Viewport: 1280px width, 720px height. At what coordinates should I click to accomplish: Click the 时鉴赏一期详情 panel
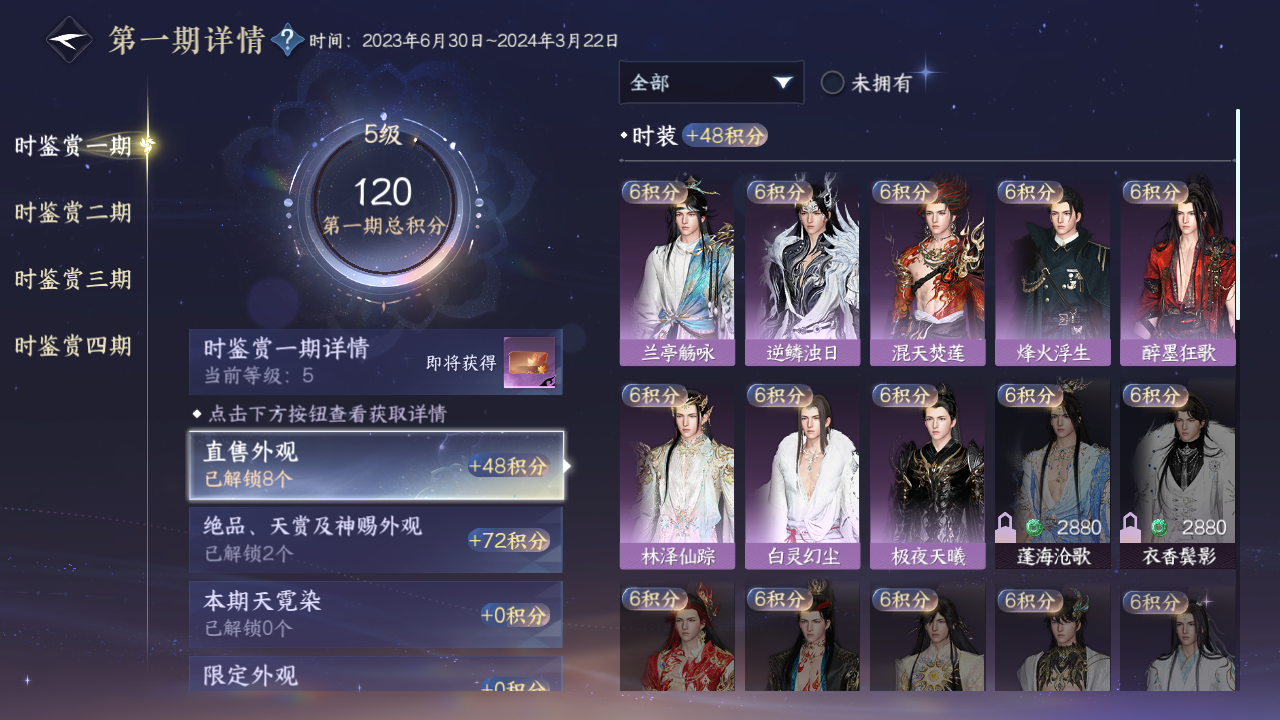[x=376, y=363]
